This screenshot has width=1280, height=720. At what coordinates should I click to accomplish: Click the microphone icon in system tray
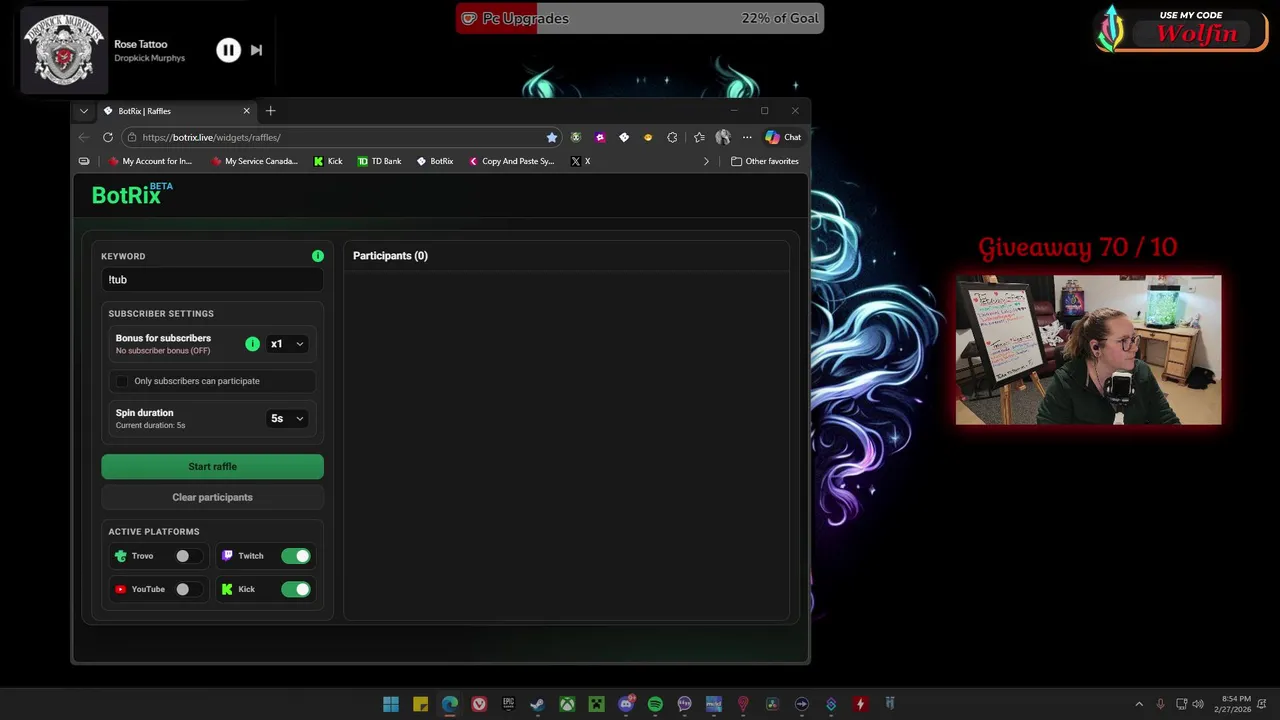point(1160,704)
